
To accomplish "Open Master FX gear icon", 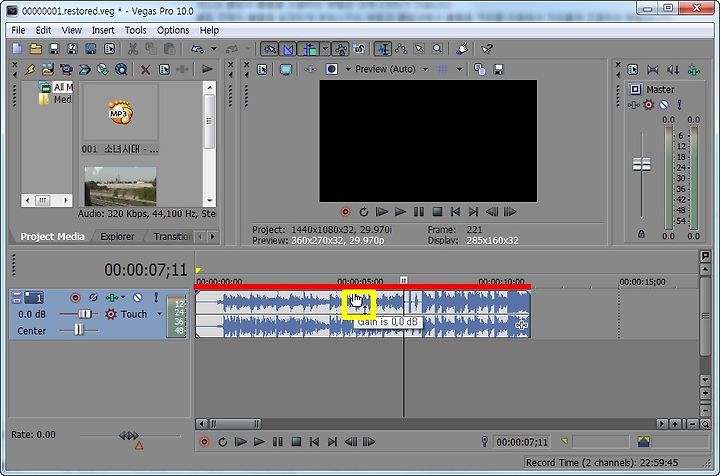I will point(648,105).
